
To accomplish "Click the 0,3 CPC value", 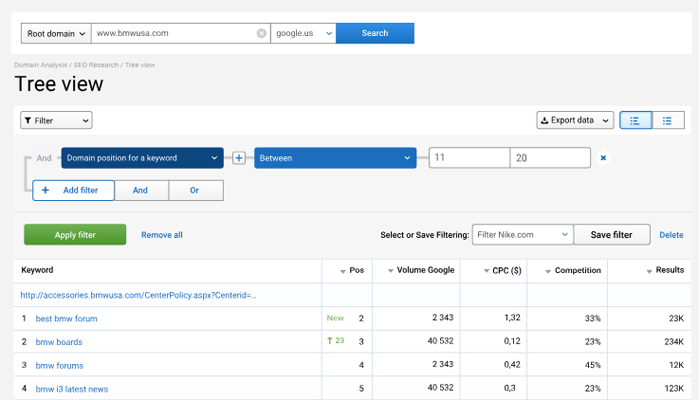I will [x=509, y=388].
